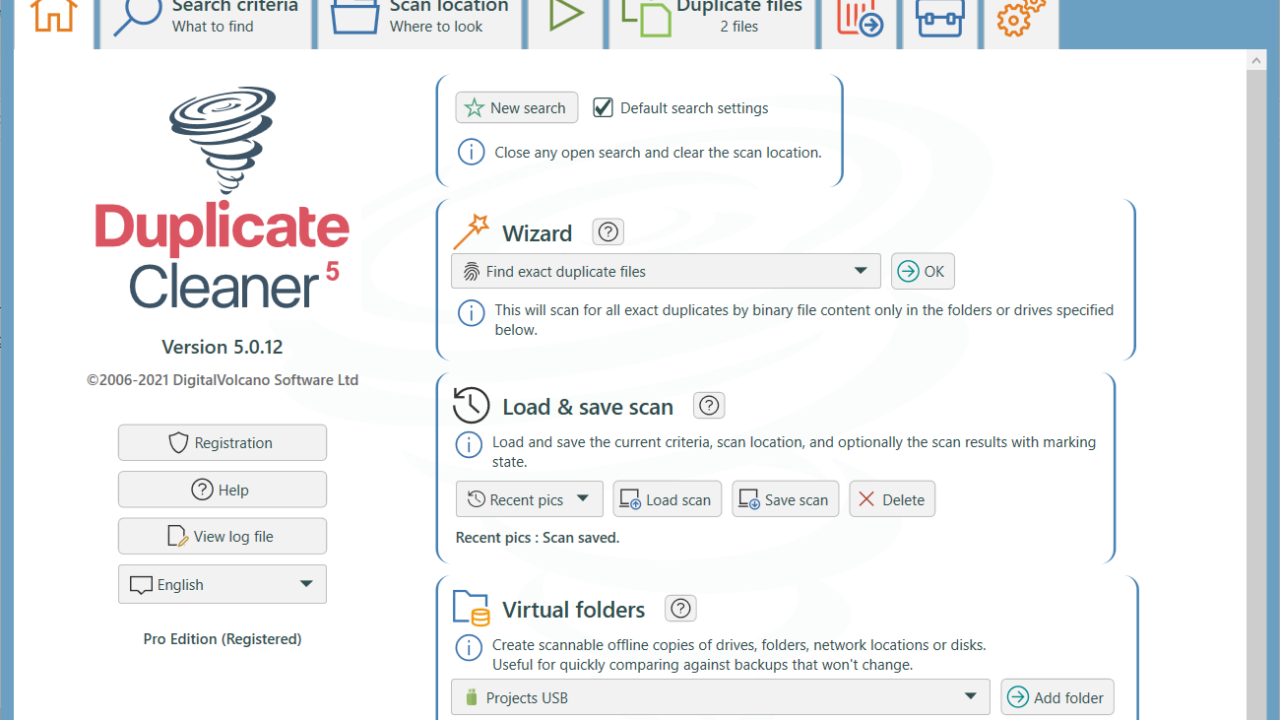Open the selection assistant list-arrow tab icon
Image resolution: width=1280 pixels, height=720 pixels.
pyautogui.click(x=858, y=18)
